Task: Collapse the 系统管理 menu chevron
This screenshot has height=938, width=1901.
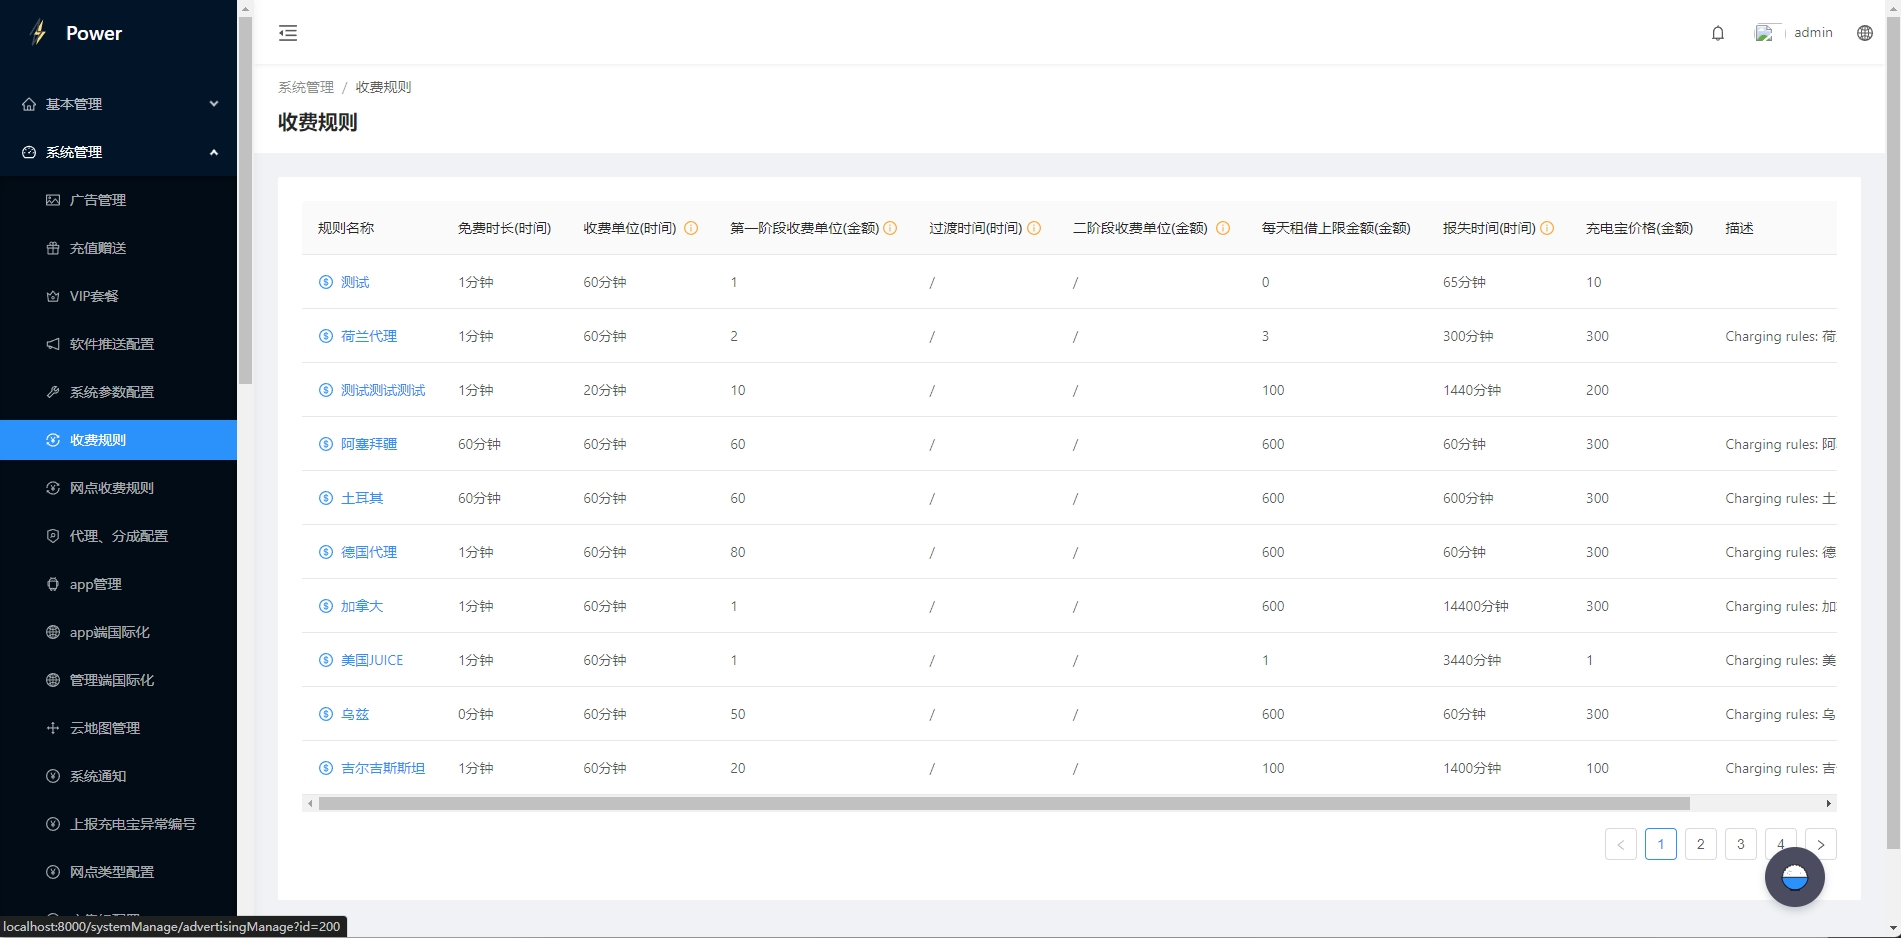Action: click(x=213, y=152)
